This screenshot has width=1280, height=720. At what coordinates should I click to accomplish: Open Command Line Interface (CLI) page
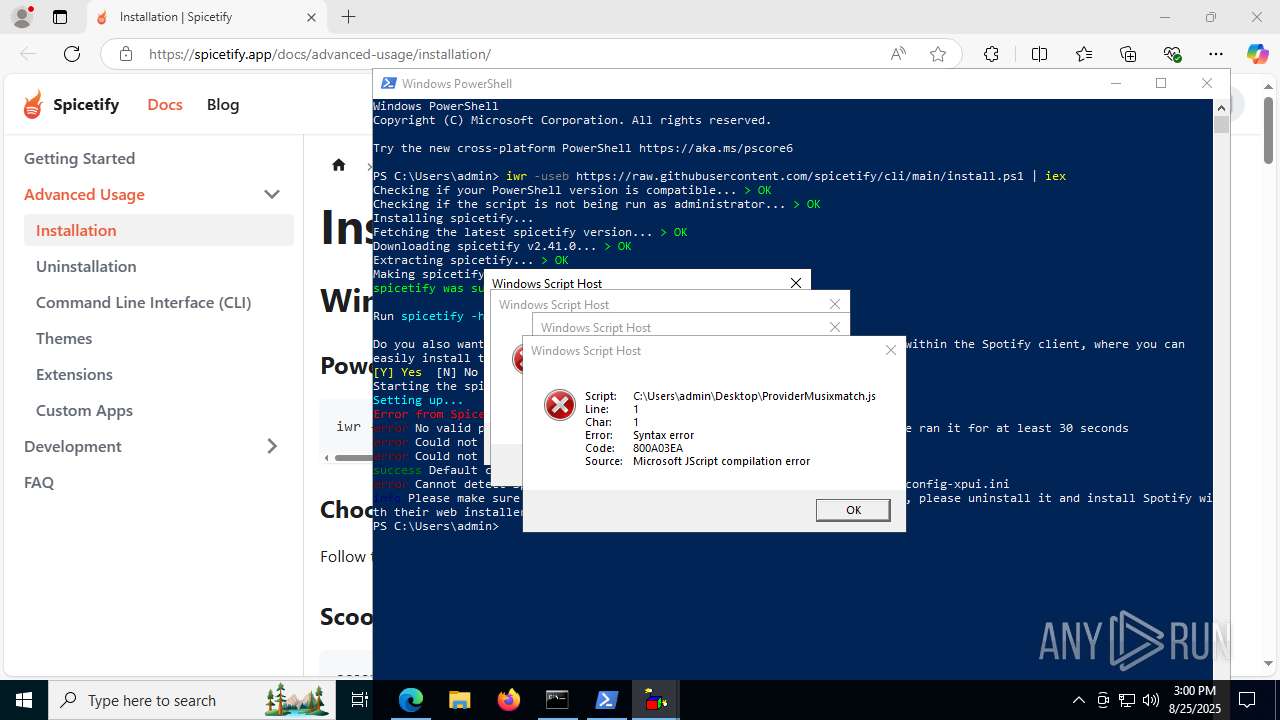tap(143, 302)
